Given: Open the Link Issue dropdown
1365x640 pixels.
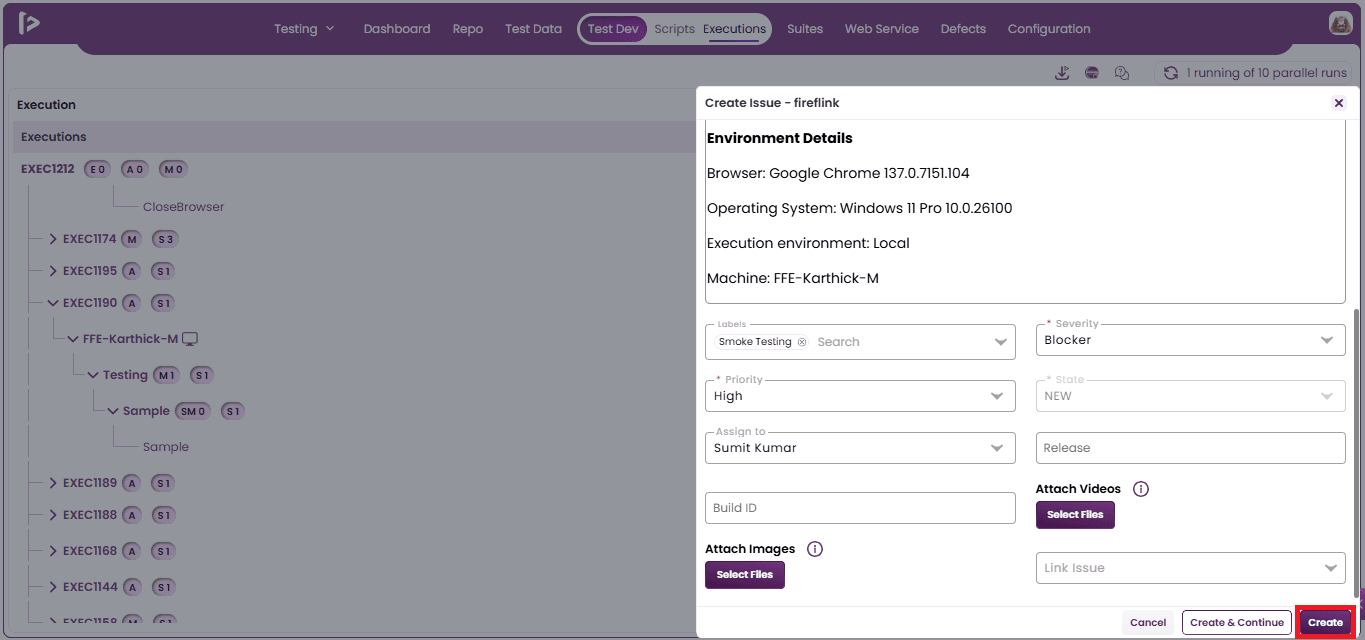Looking at the screenshot, I should click(x=1190, y=568).
